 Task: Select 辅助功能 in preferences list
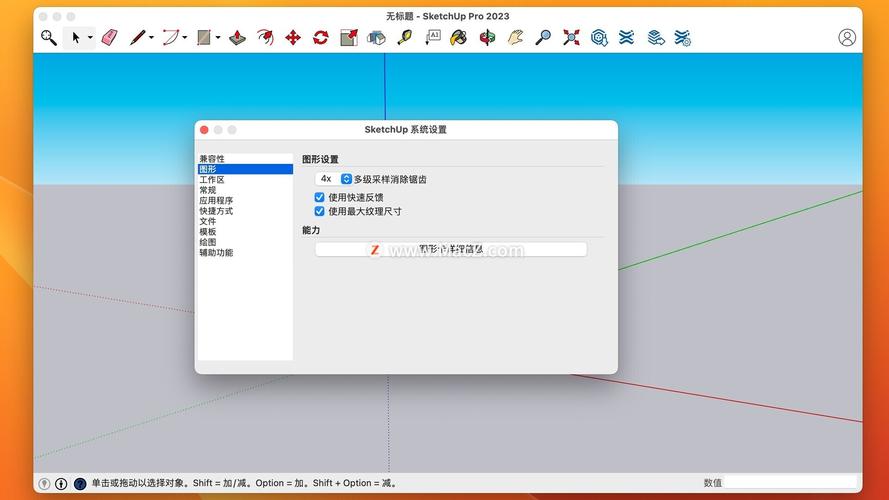[245, 253]
